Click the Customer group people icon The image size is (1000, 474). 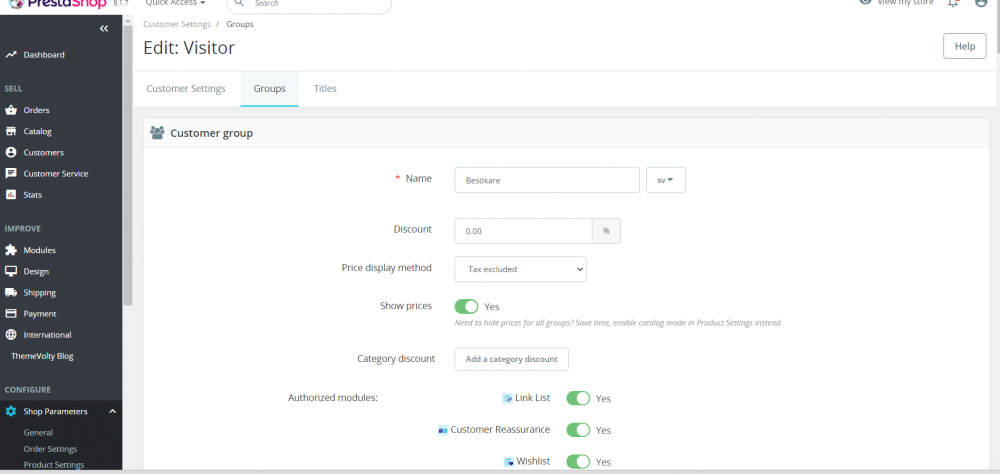157,133
